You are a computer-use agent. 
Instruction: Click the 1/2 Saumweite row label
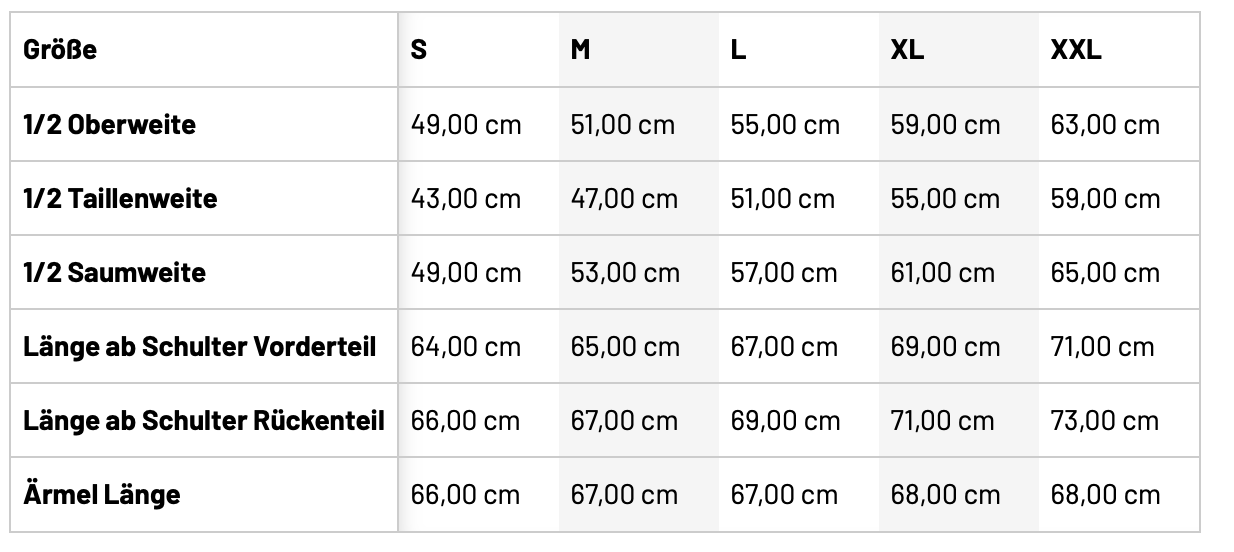click(x=114, y=273)
